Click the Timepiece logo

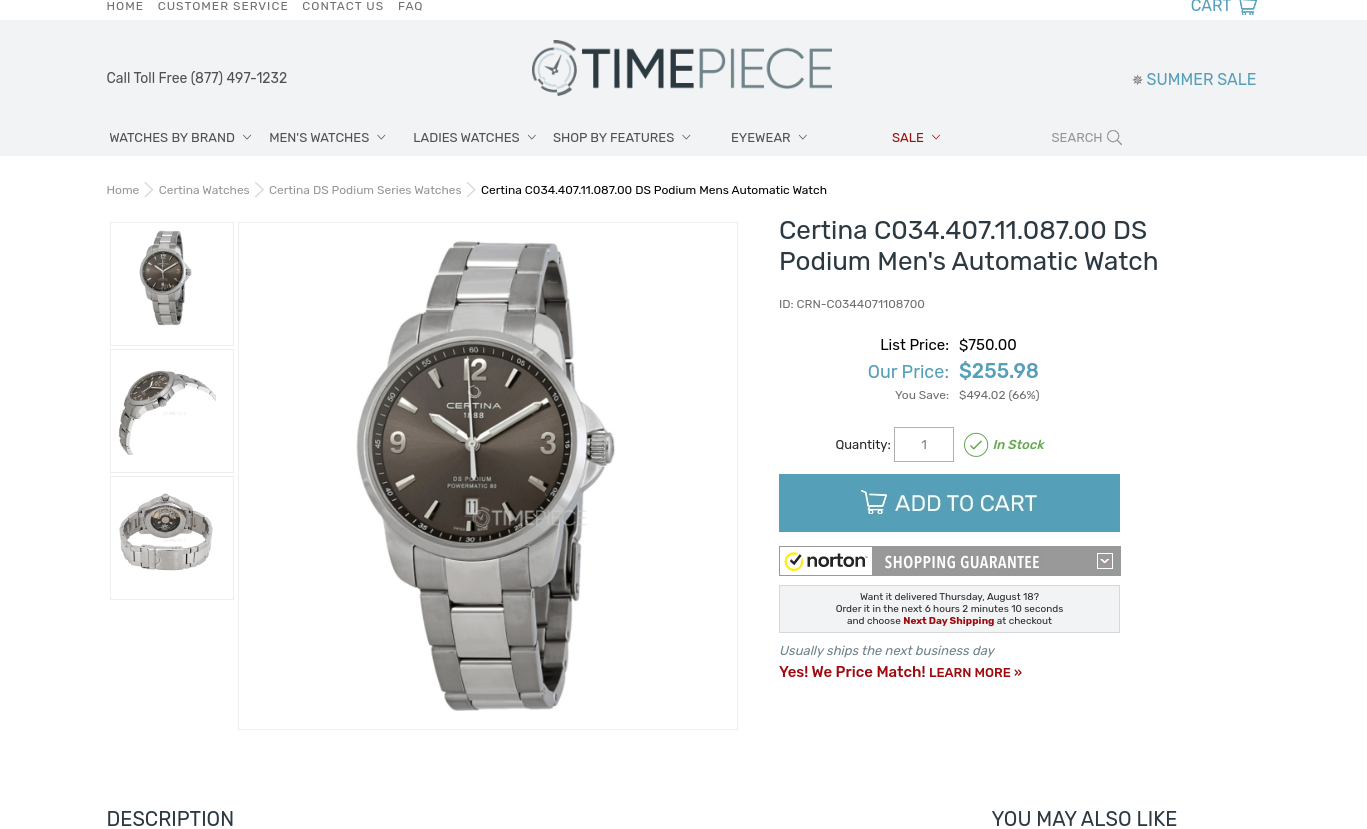pyautogui.click(x=682, y=68)
